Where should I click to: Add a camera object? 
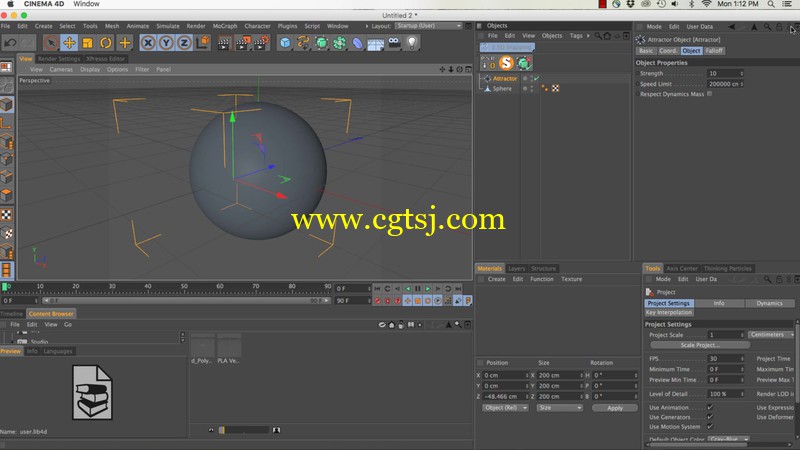point(394,43)
